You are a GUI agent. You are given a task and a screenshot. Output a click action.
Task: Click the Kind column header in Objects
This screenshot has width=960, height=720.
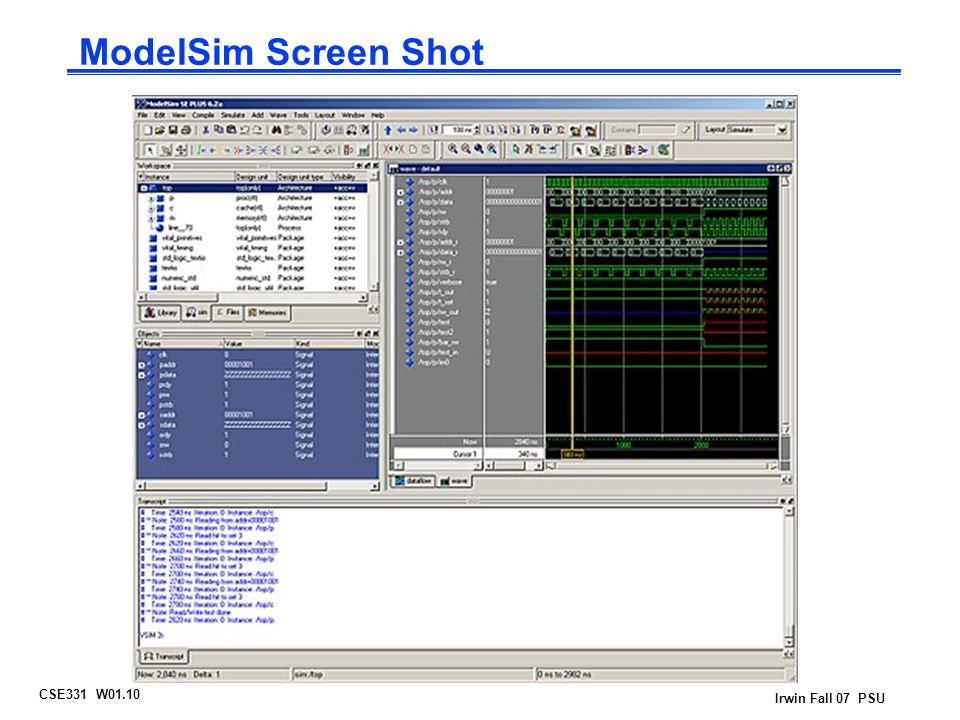click(x=329, y=344)
